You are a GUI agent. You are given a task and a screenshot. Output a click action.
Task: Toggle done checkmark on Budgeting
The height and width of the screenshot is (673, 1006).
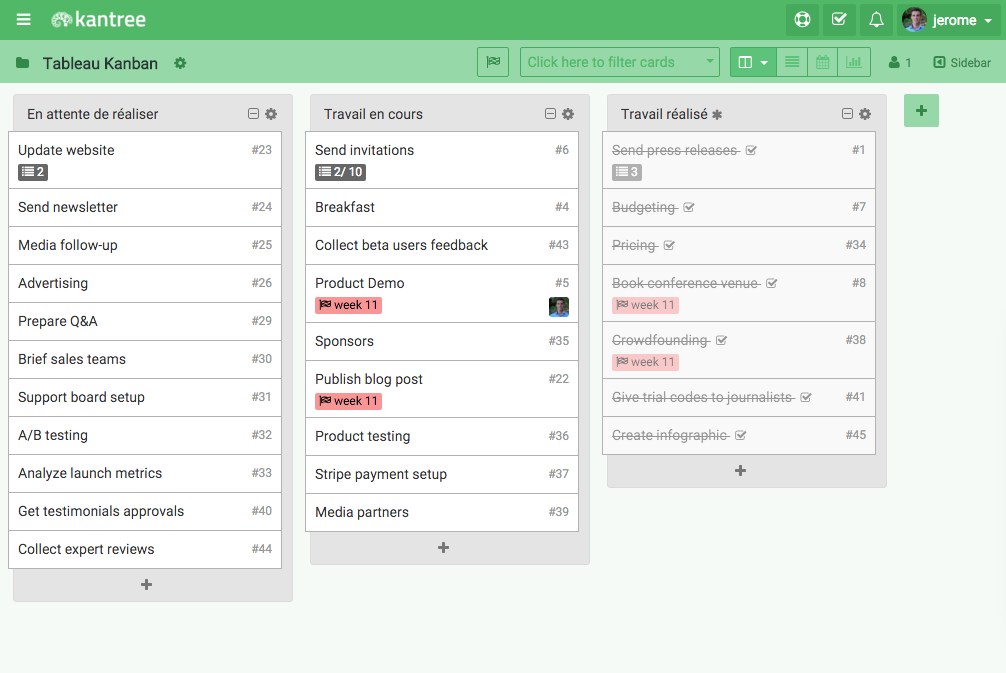pyautogui.click(x=689, y=207)
